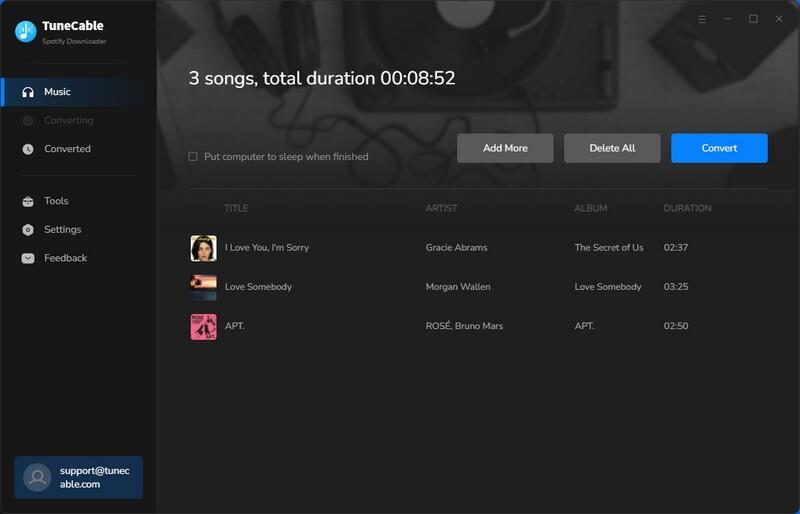Enable put computer to sleep when finished

tap(193, 157)
